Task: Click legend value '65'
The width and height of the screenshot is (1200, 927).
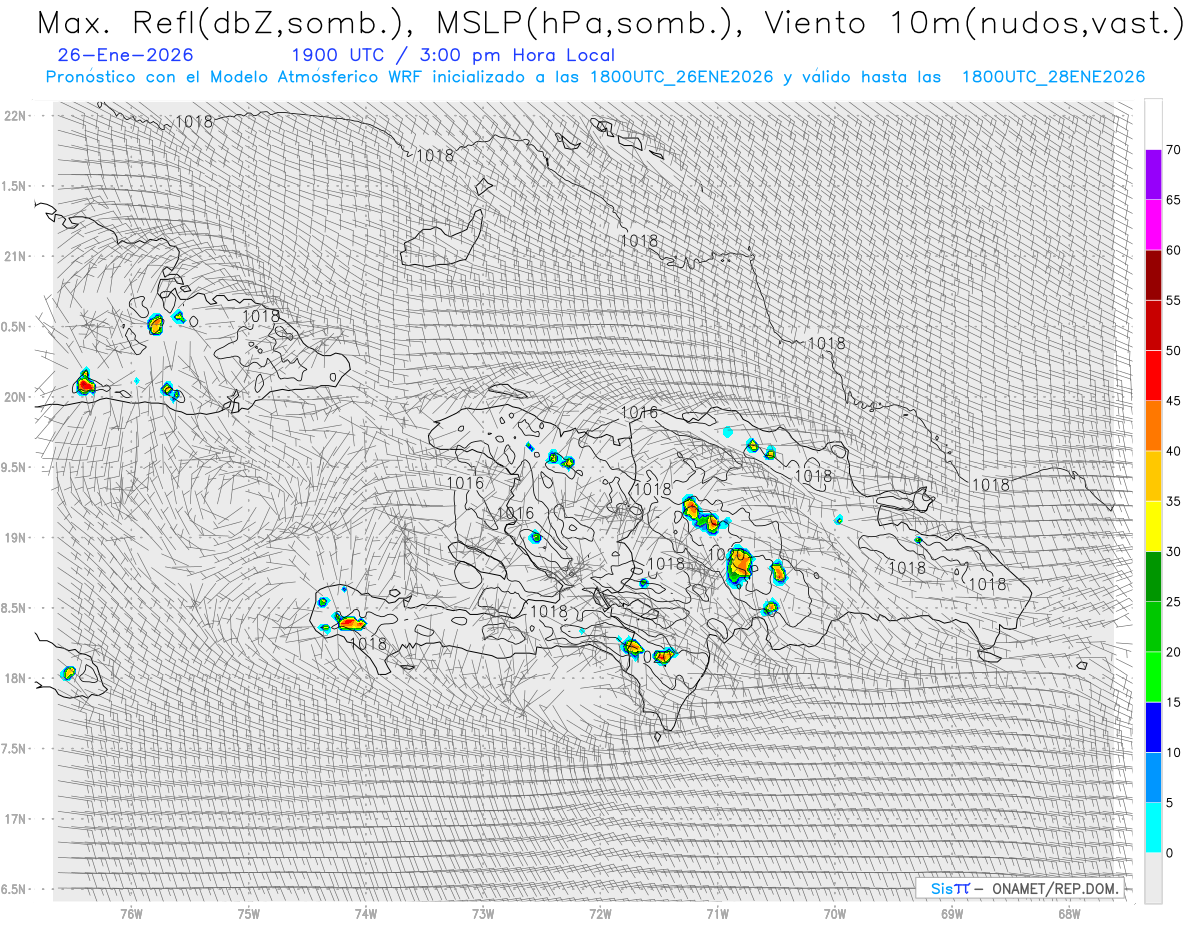Action: click(1173, 200)
